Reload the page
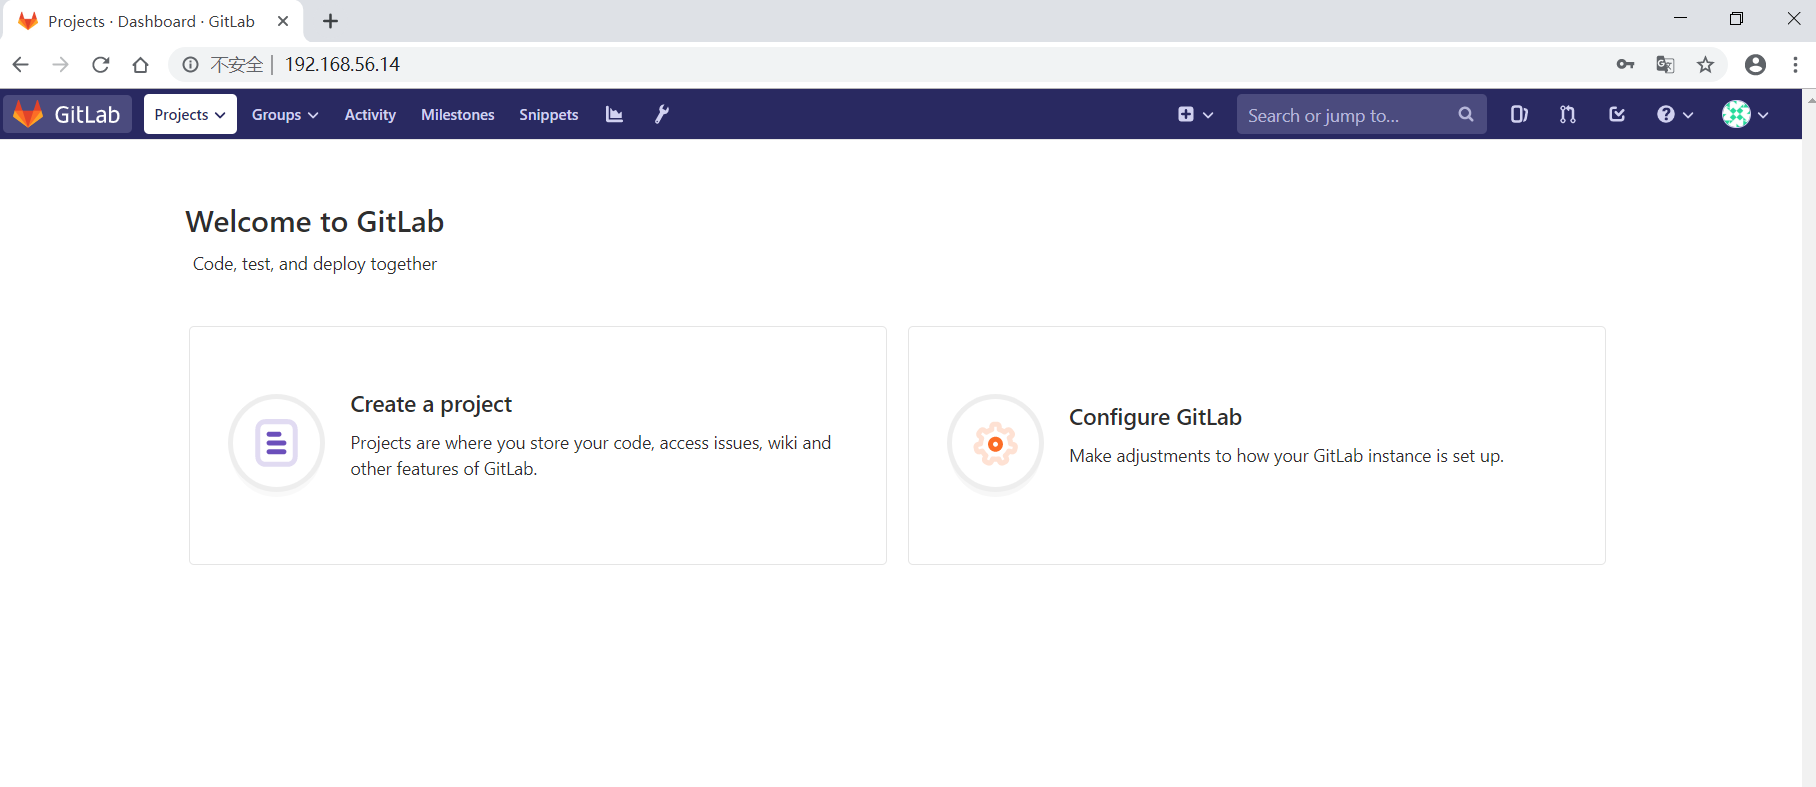1816x787 pixels. click(x=101, y=64)
